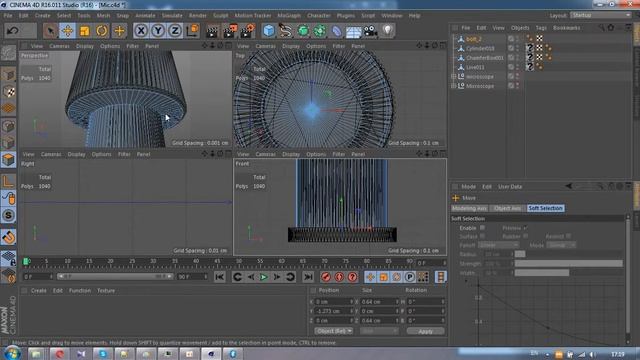Select bolt_2 object in Object Manager
The image size is (640, 360).
[x=473, y=39]
